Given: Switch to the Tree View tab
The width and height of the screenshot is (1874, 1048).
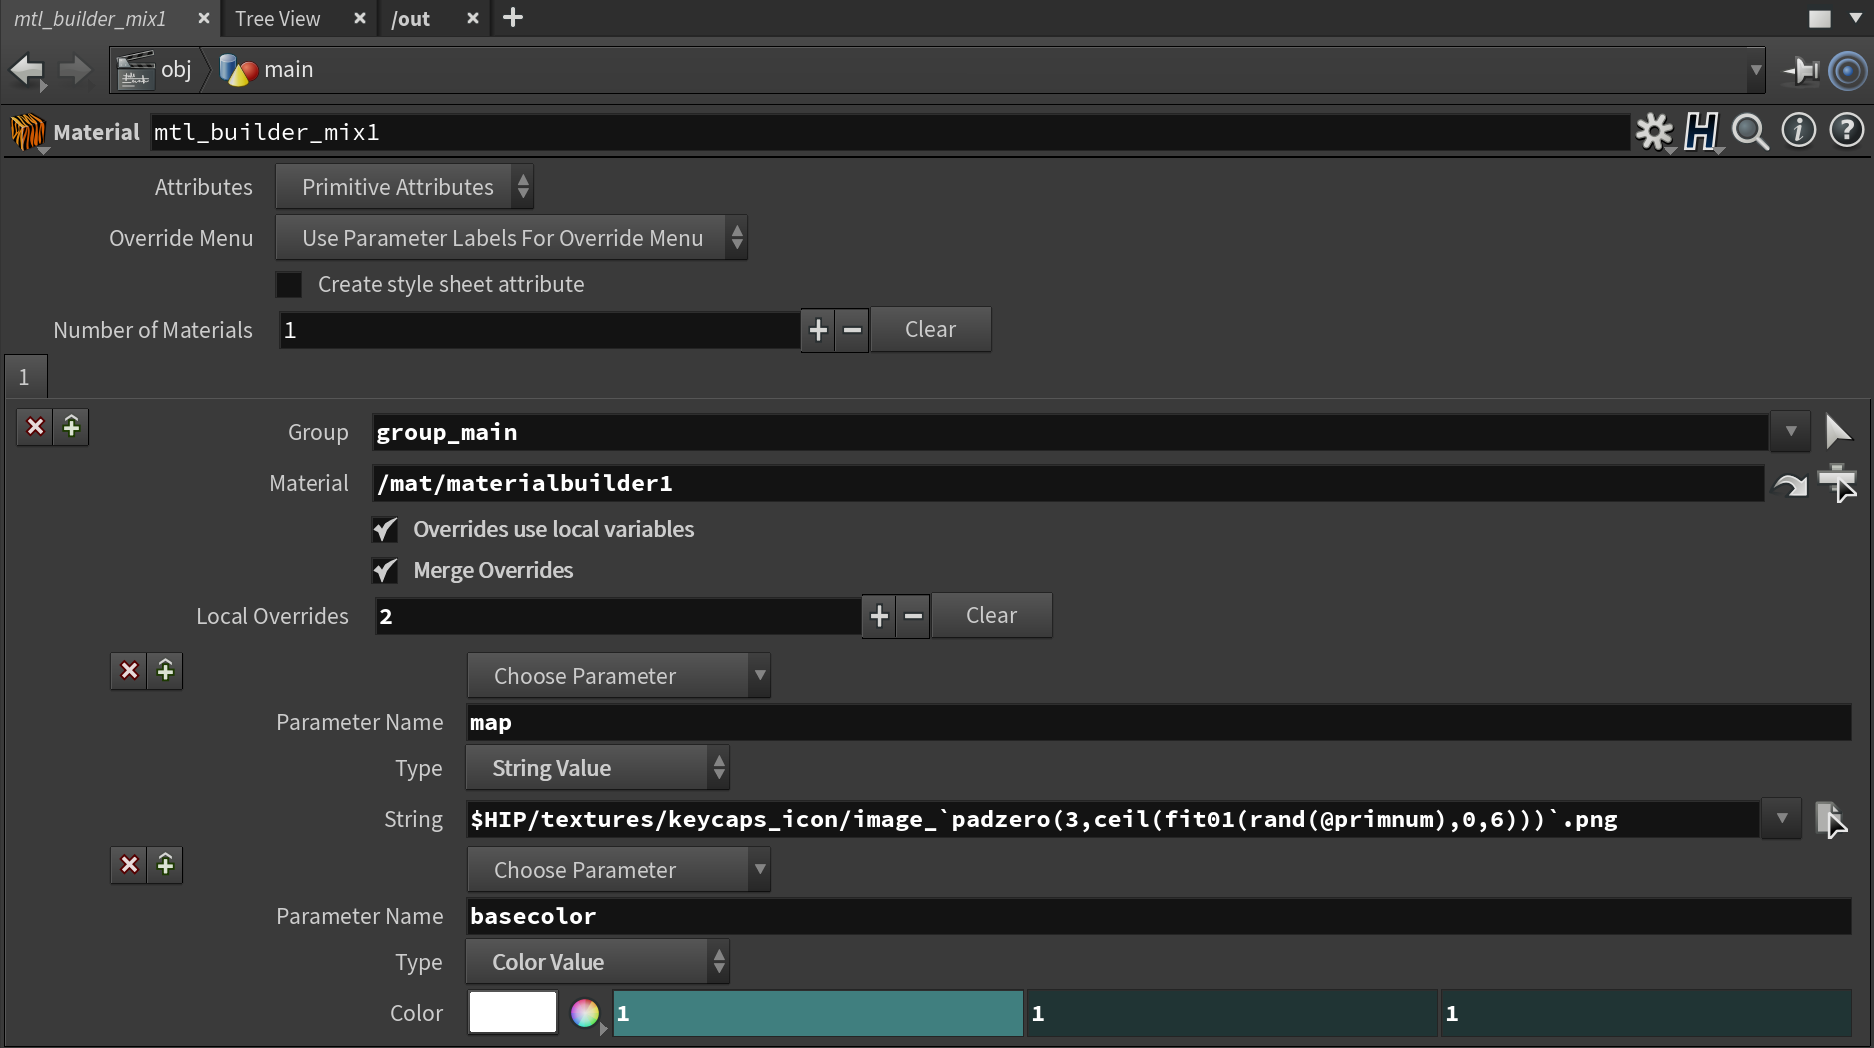Looking at the screenshot, I should [x=278, y=19].
